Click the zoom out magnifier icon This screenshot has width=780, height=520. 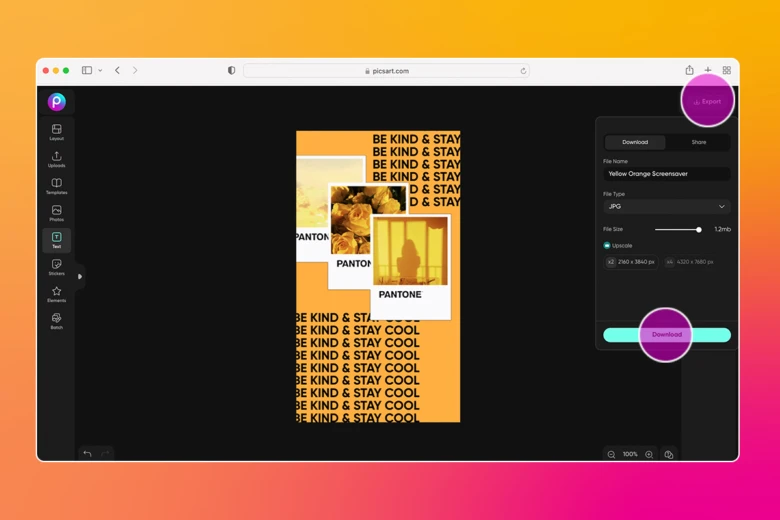coord(611,454)
